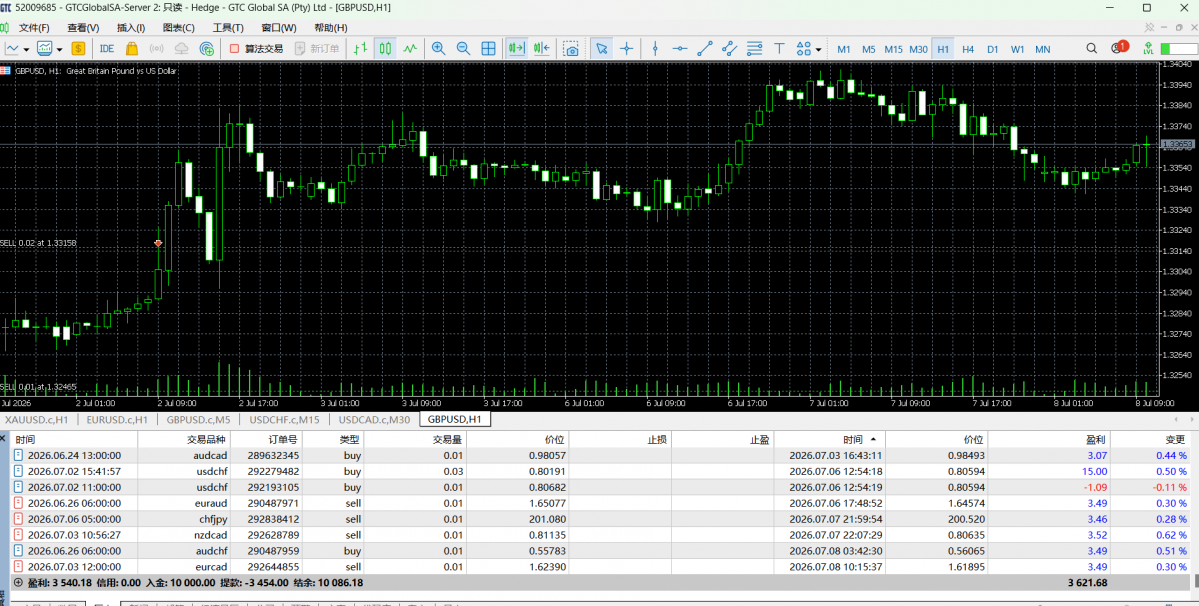Open the chart type dropdown arrow
The image size is (1199, 606).
coord(27,50)
